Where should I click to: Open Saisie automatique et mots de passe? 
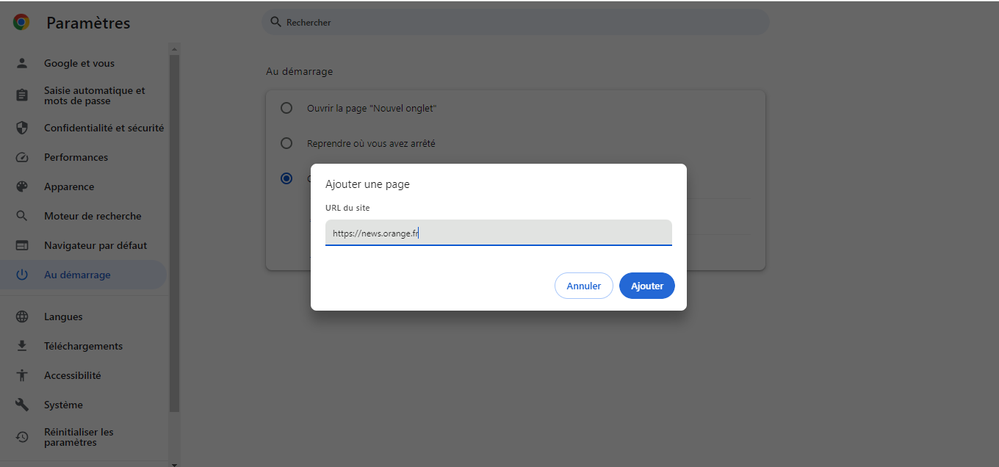pyautogui.click(x=94, y=95)
